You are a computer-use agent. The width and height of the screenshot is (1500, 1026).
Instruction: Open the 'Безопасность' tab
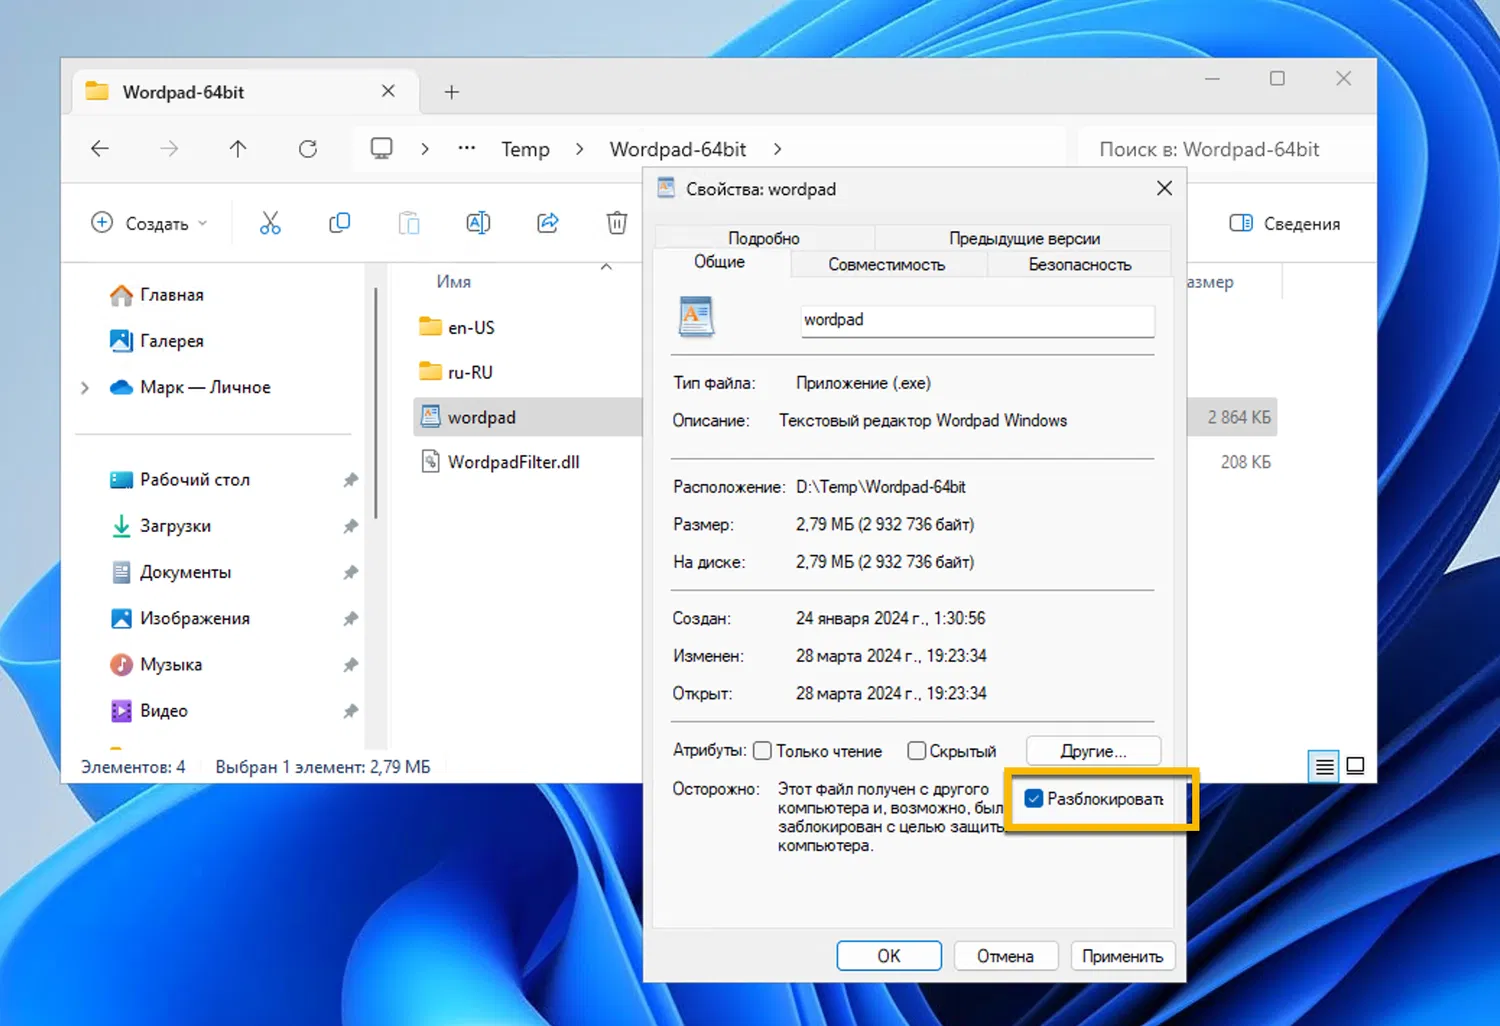click(1079, 265)
